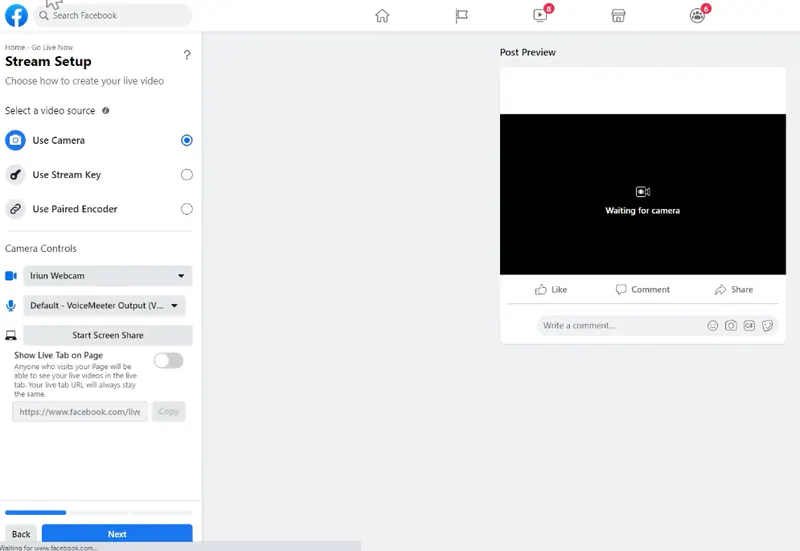This screenshot has width=800, height=551.
Task: Select the Use Stream Key radio button
Action: pyautogui.click(x=187, y=174)
